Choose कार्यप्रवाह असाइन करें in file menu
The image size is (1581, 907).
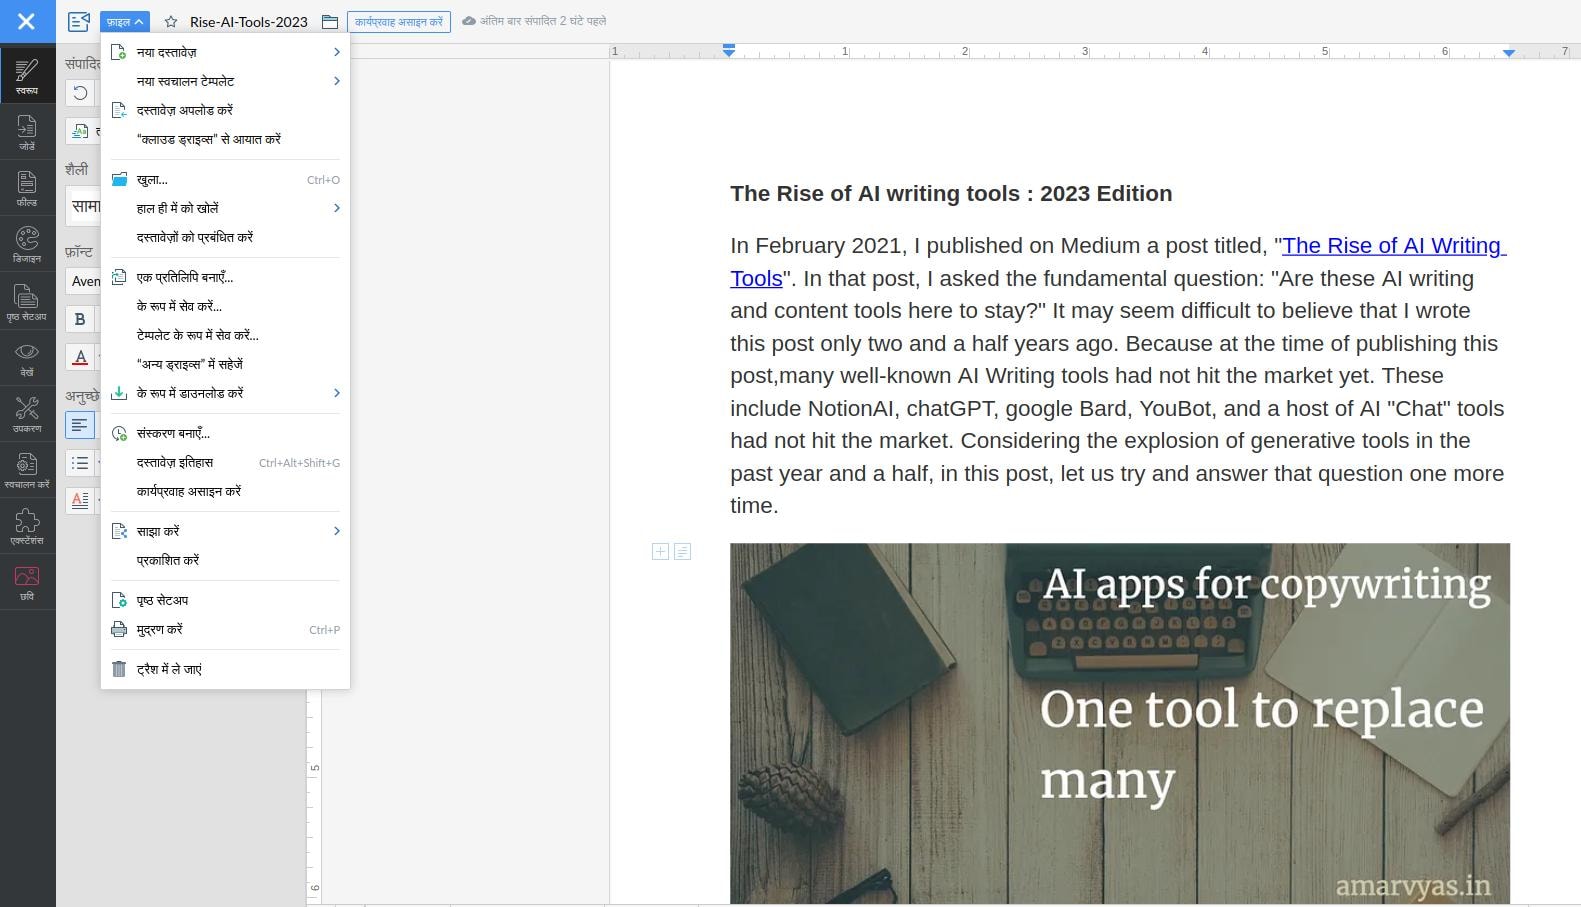pos(225,491)
